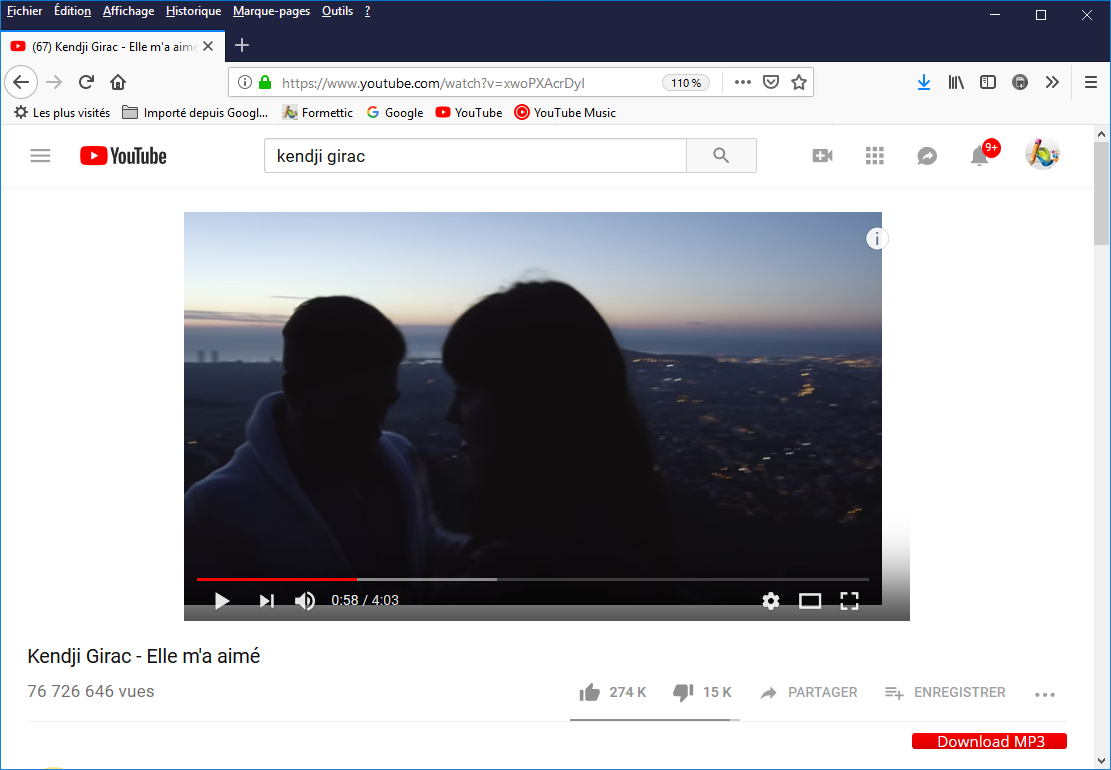Open the Firefox home page

(118, 82)
